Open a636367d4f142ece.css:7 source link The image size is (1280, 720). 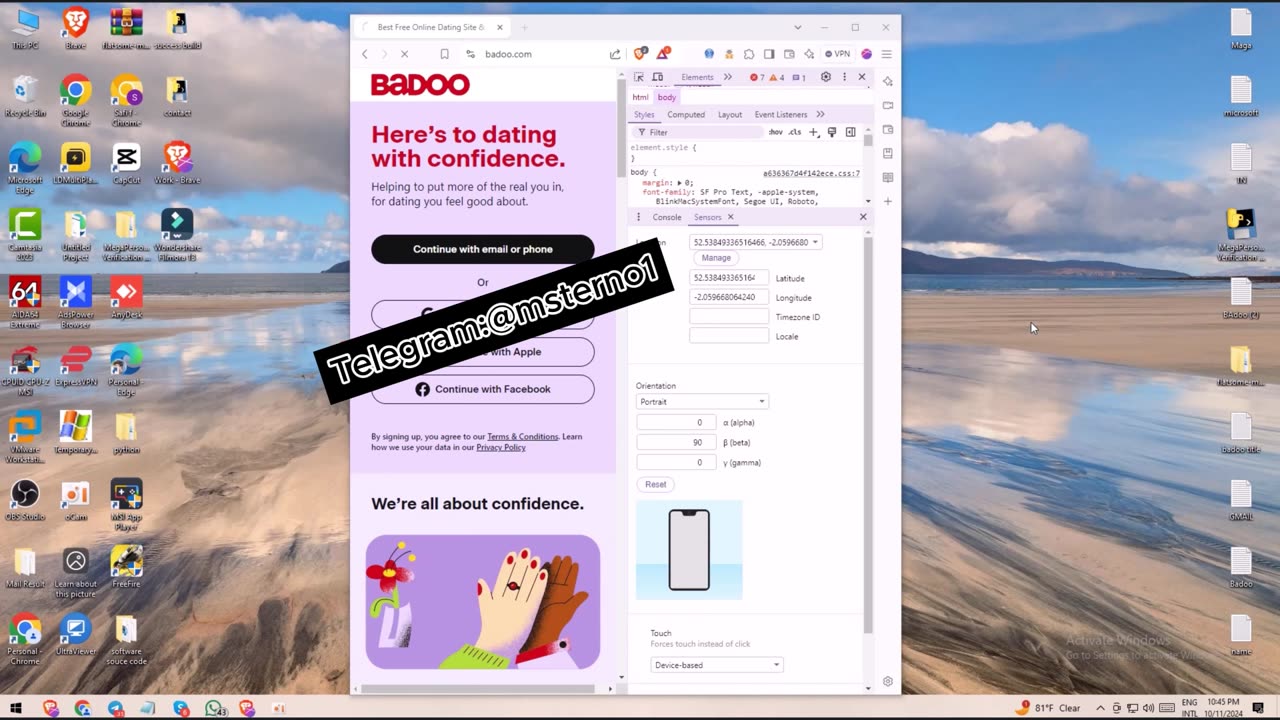point(811,173)
